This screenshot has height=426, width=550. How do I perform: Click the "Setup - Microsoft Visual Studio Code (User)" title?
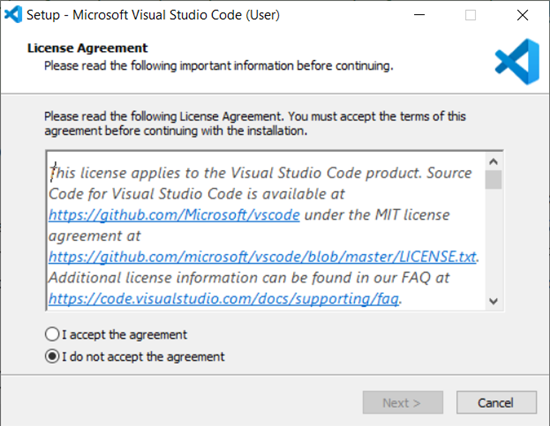(153, 15)
